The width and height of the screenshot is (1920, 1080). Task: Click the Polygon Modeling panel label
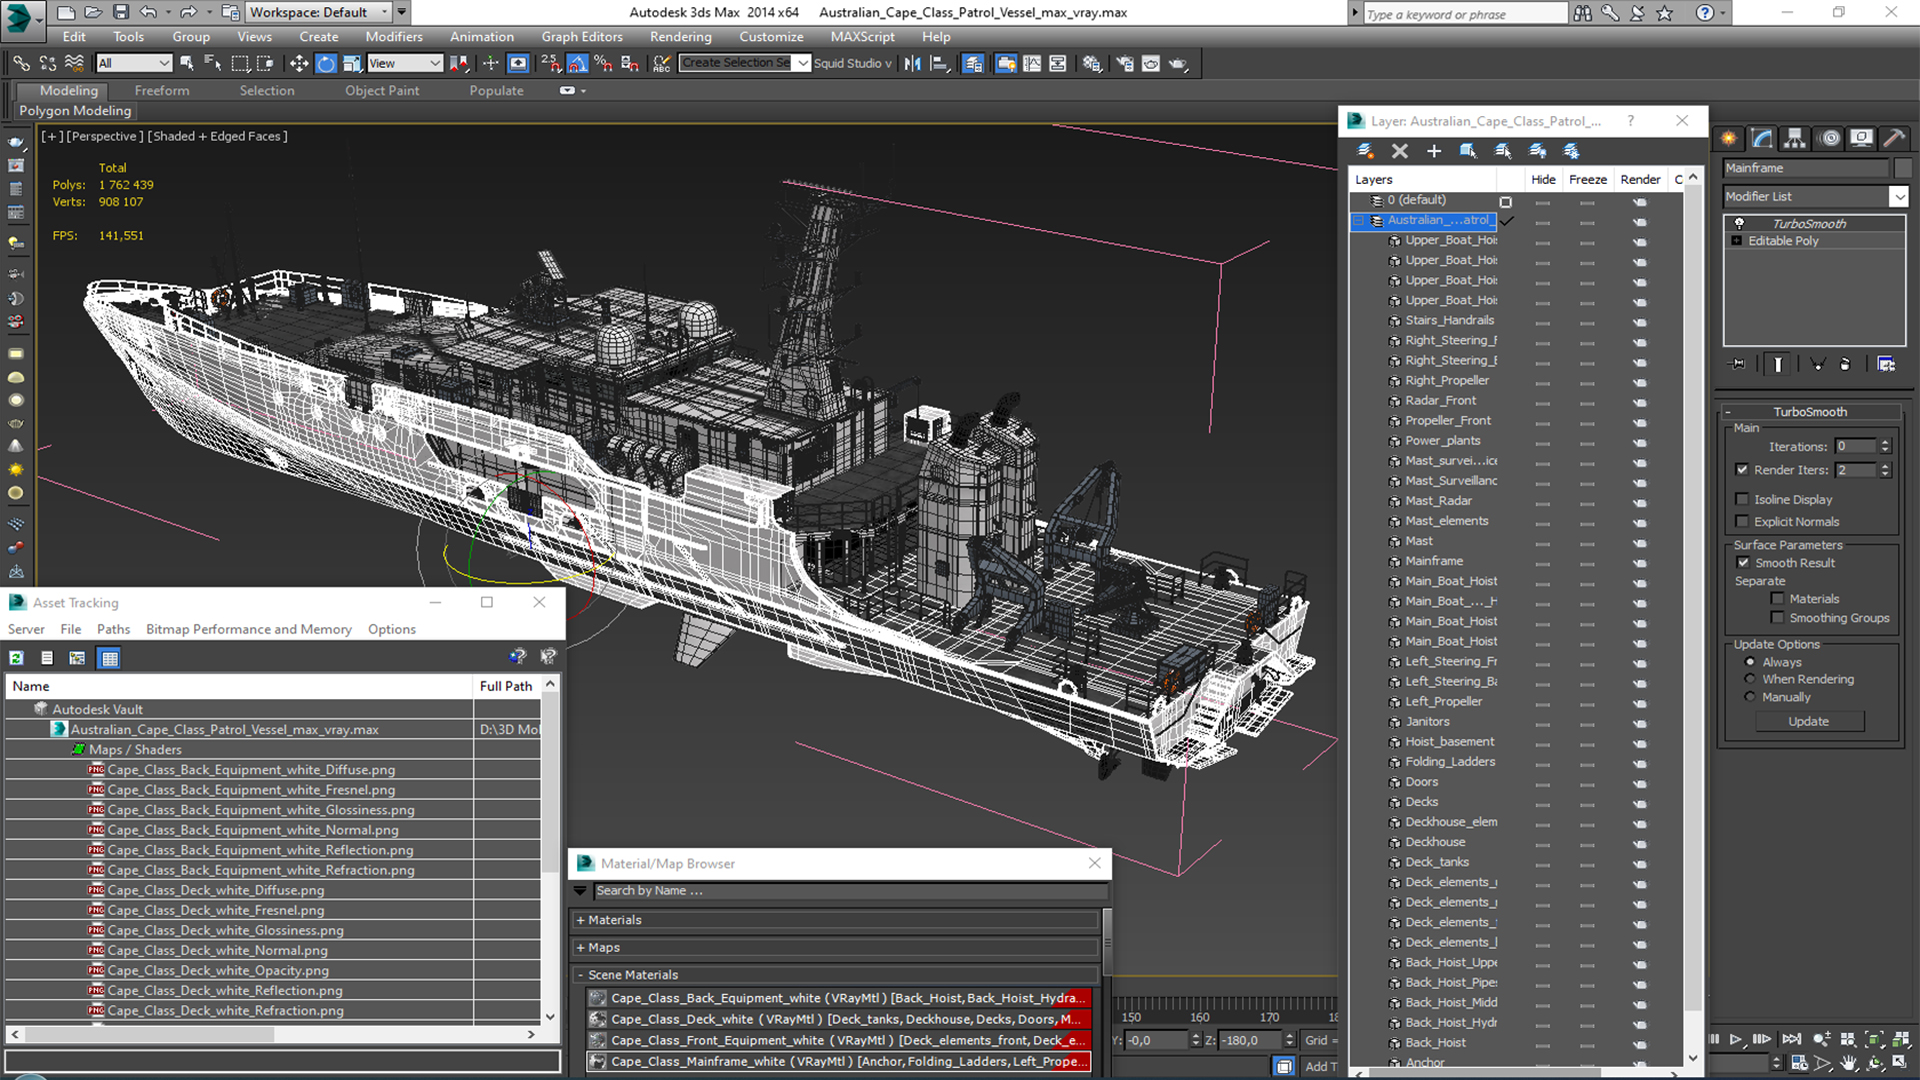click(75, 111)
